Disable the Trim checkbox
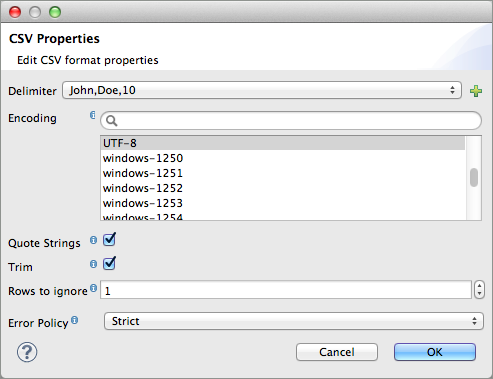The height and width of the screenshot is (379, 493). tap(109, 263)
